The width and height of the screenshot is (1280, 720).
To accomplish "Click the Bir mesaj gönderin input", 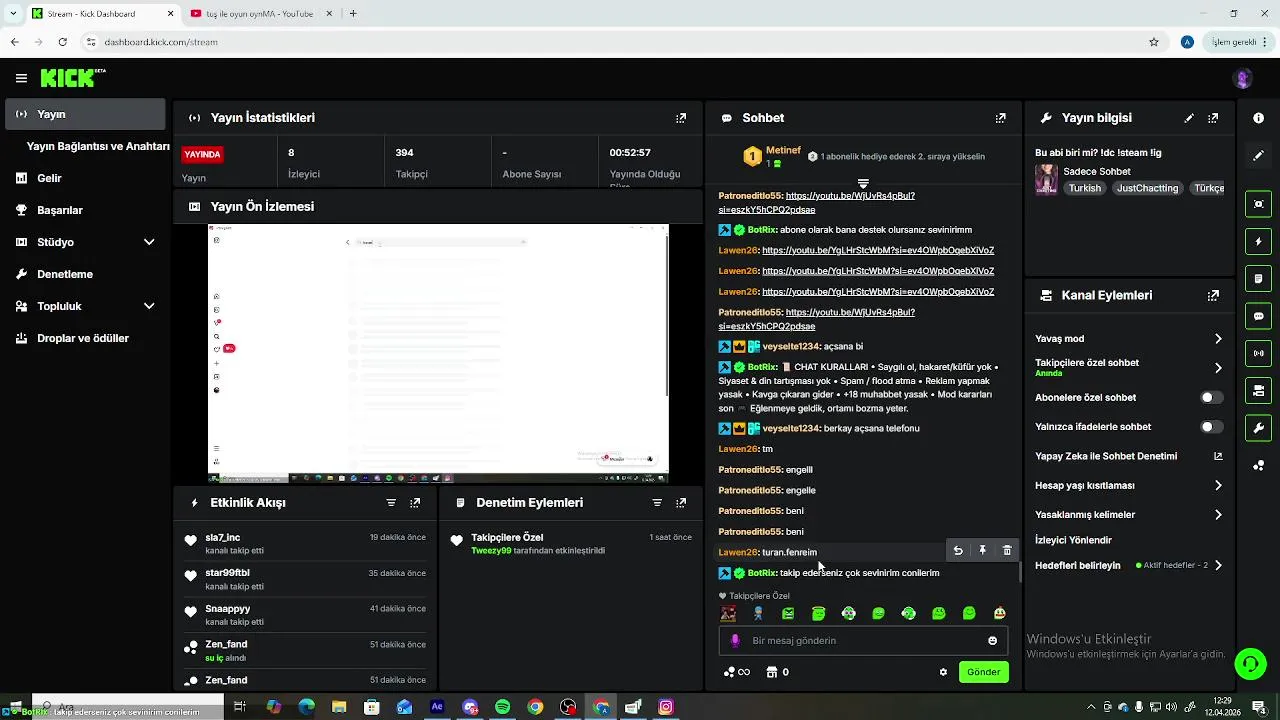I will (x=863, y=641).
